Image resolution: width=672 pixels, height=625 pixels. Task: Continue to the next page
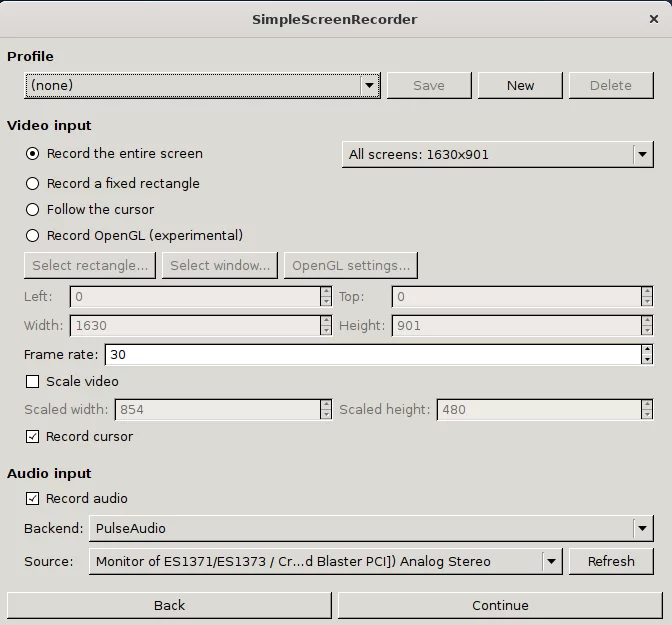pos(500,605)
